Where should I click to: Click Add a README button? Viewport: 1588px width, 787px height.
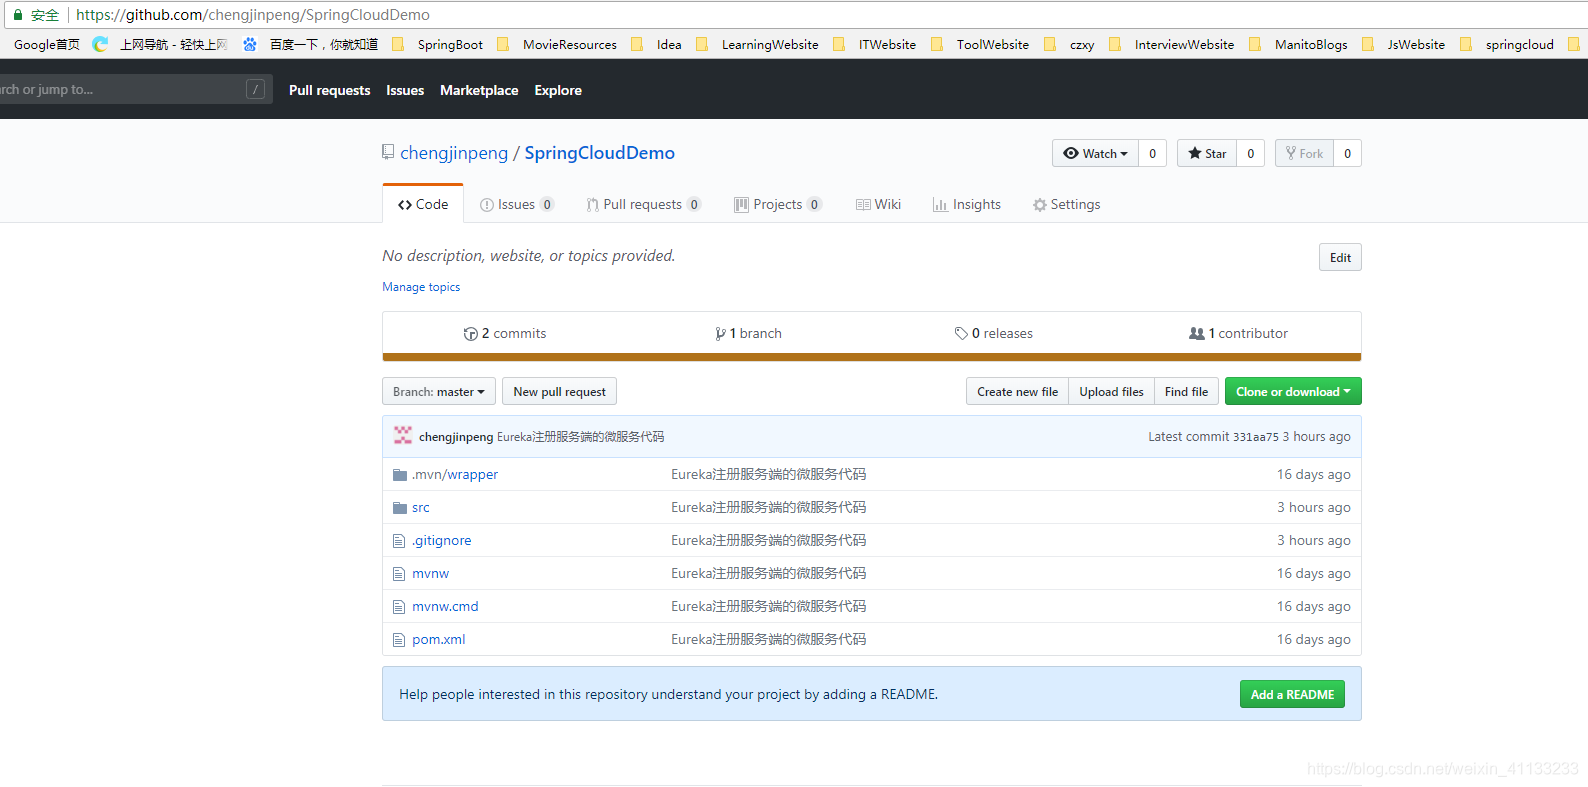[x=1292, y=694]
